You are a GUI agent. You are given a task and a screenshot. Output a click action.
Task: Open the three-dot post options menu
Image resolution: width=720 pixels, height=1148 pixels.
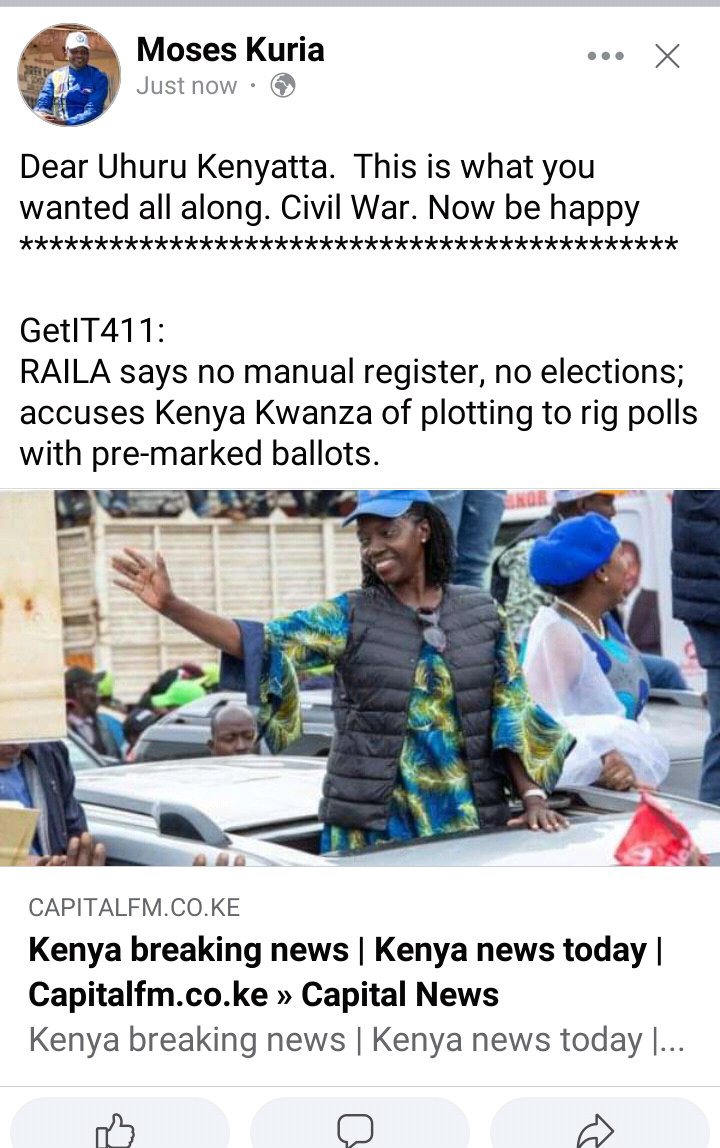606,56
